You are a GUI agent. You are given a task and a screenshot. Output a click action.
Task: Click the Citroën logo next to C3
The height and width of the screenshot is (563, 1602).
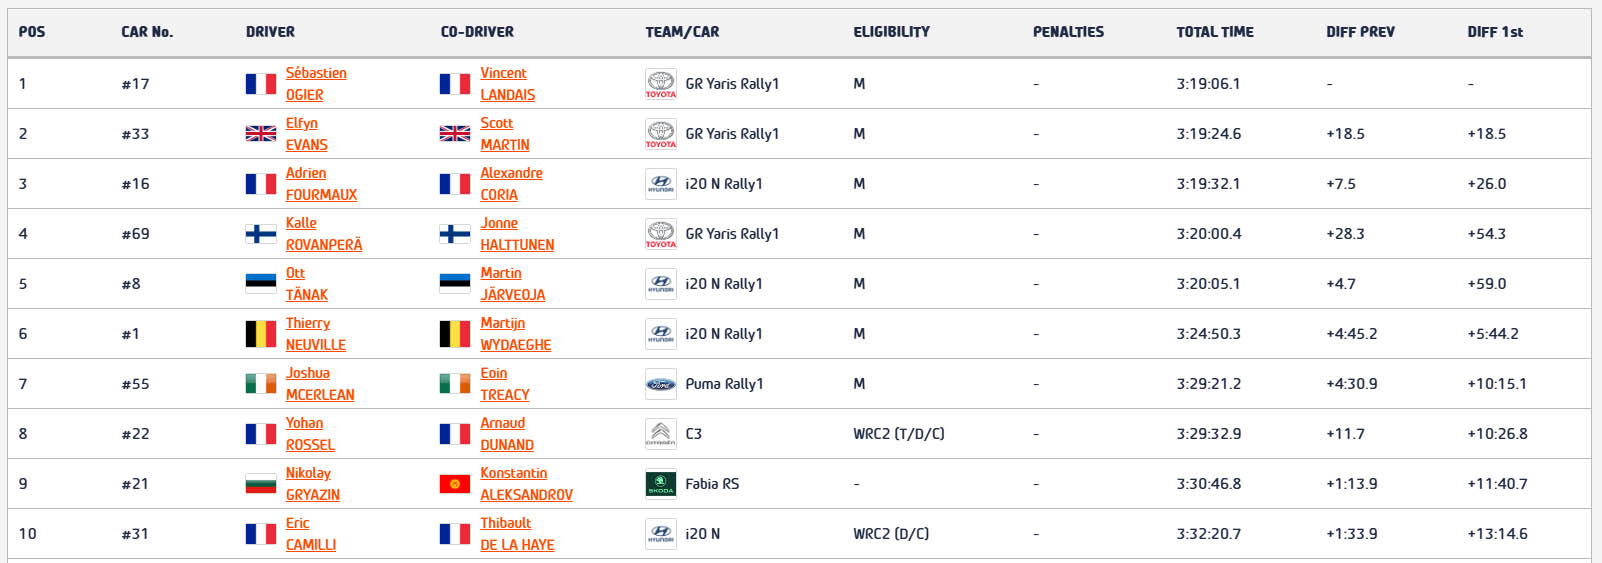(660, 434)
